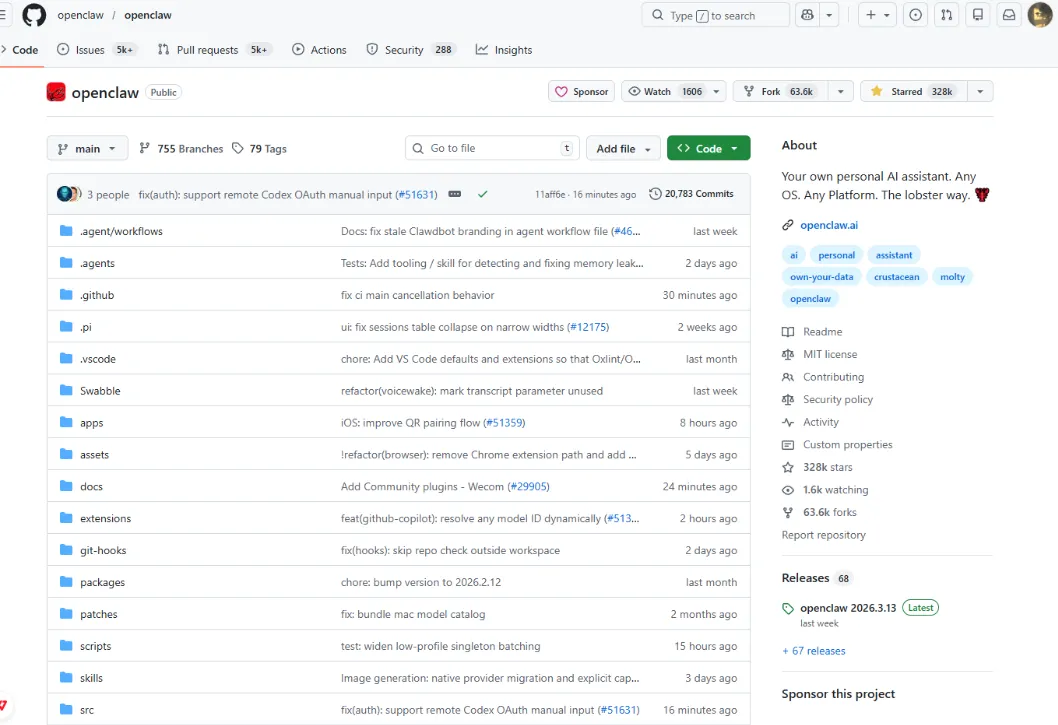Open the Watch notifications dropdown

[x=673, y=91]
